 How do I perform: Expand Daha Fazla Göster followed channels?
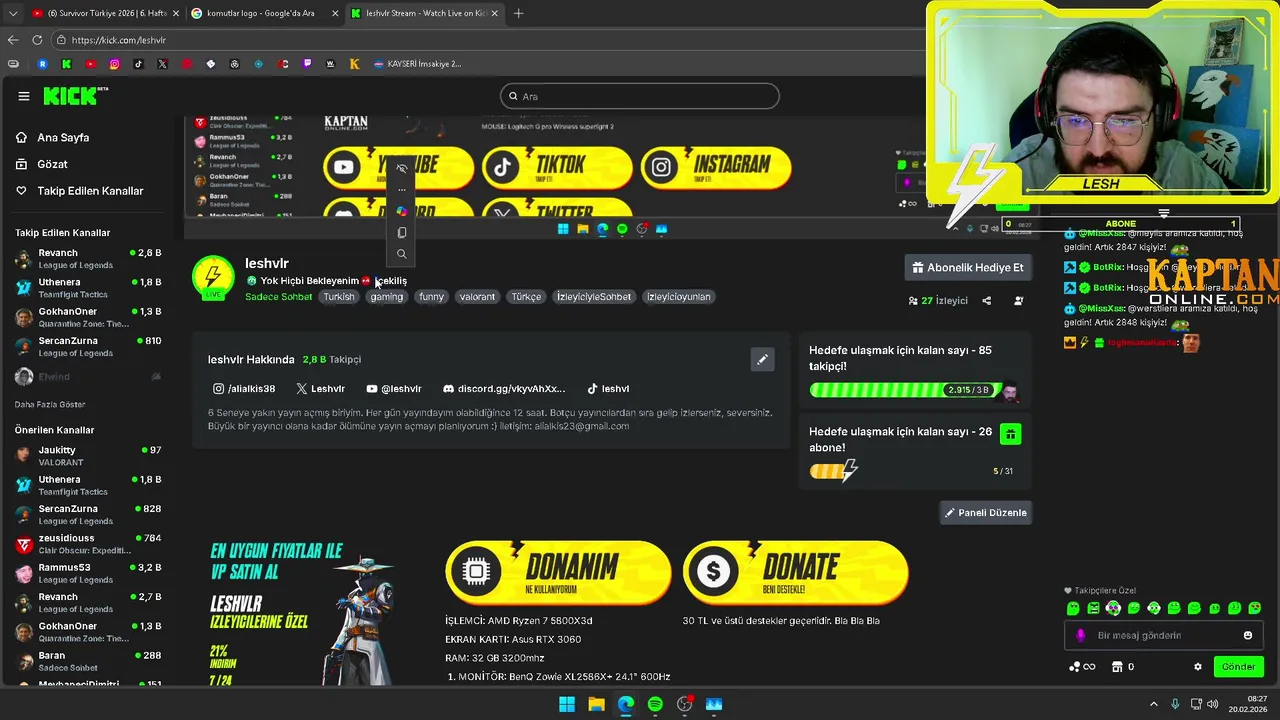(x=50, y=404)
